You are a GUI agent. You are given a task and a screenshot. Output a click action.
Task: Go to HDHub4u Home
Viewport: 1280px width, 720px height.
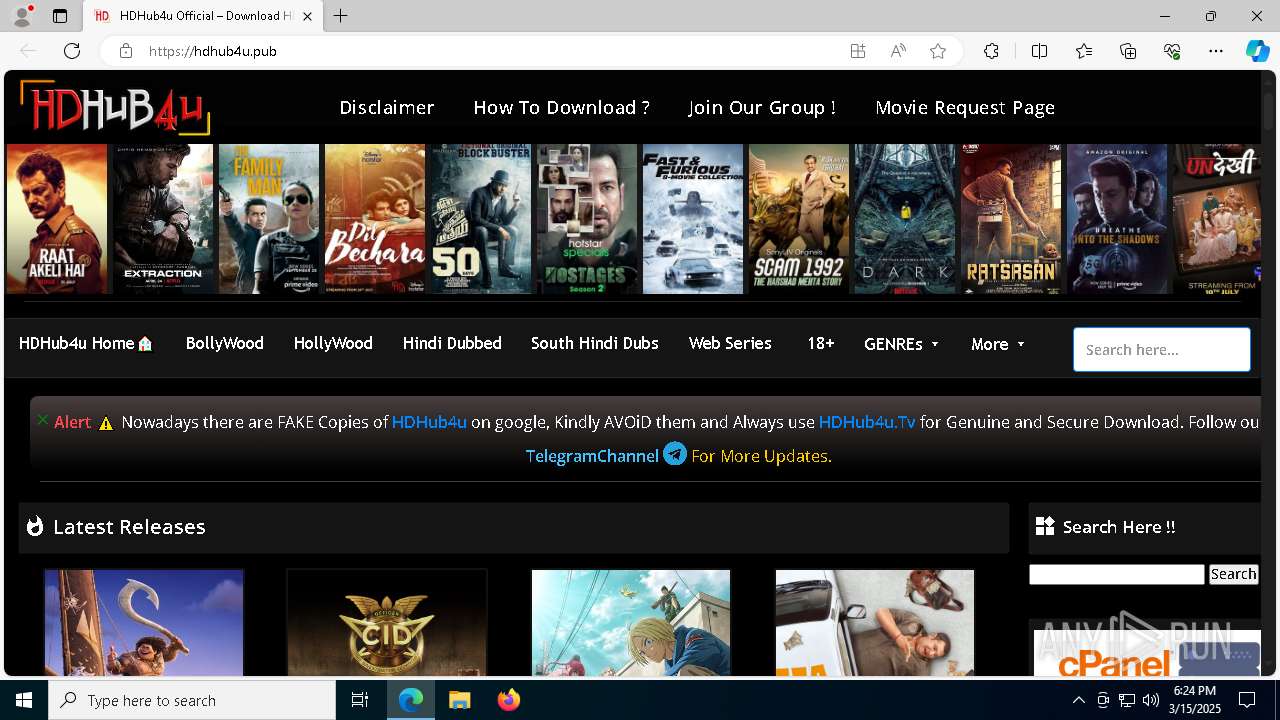86,343
